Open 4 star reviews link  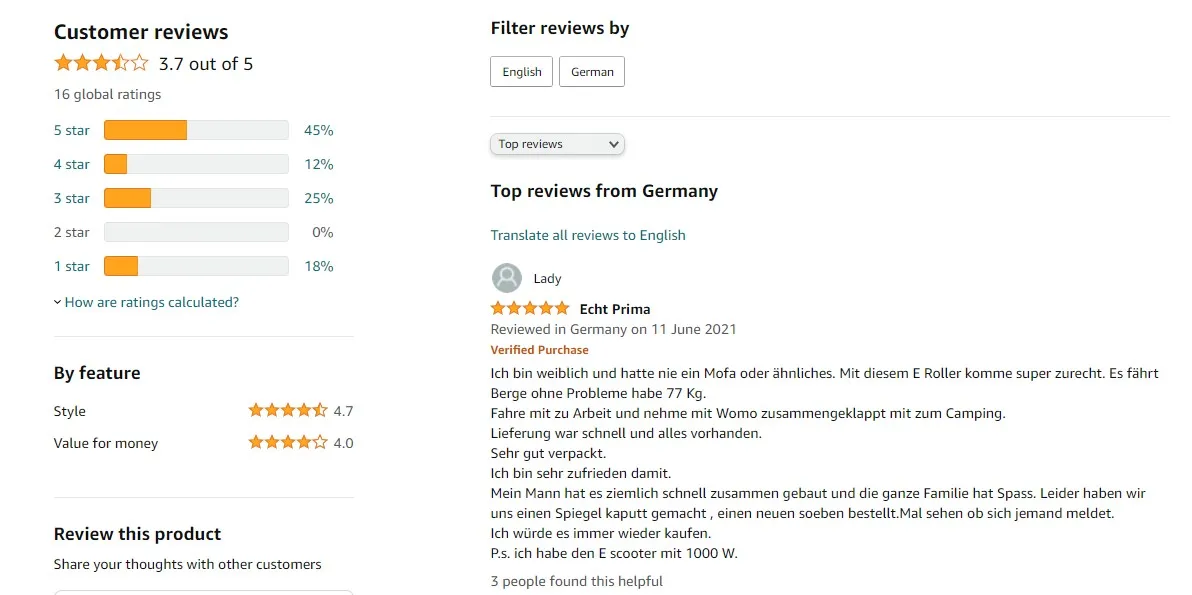click(72, 164)
